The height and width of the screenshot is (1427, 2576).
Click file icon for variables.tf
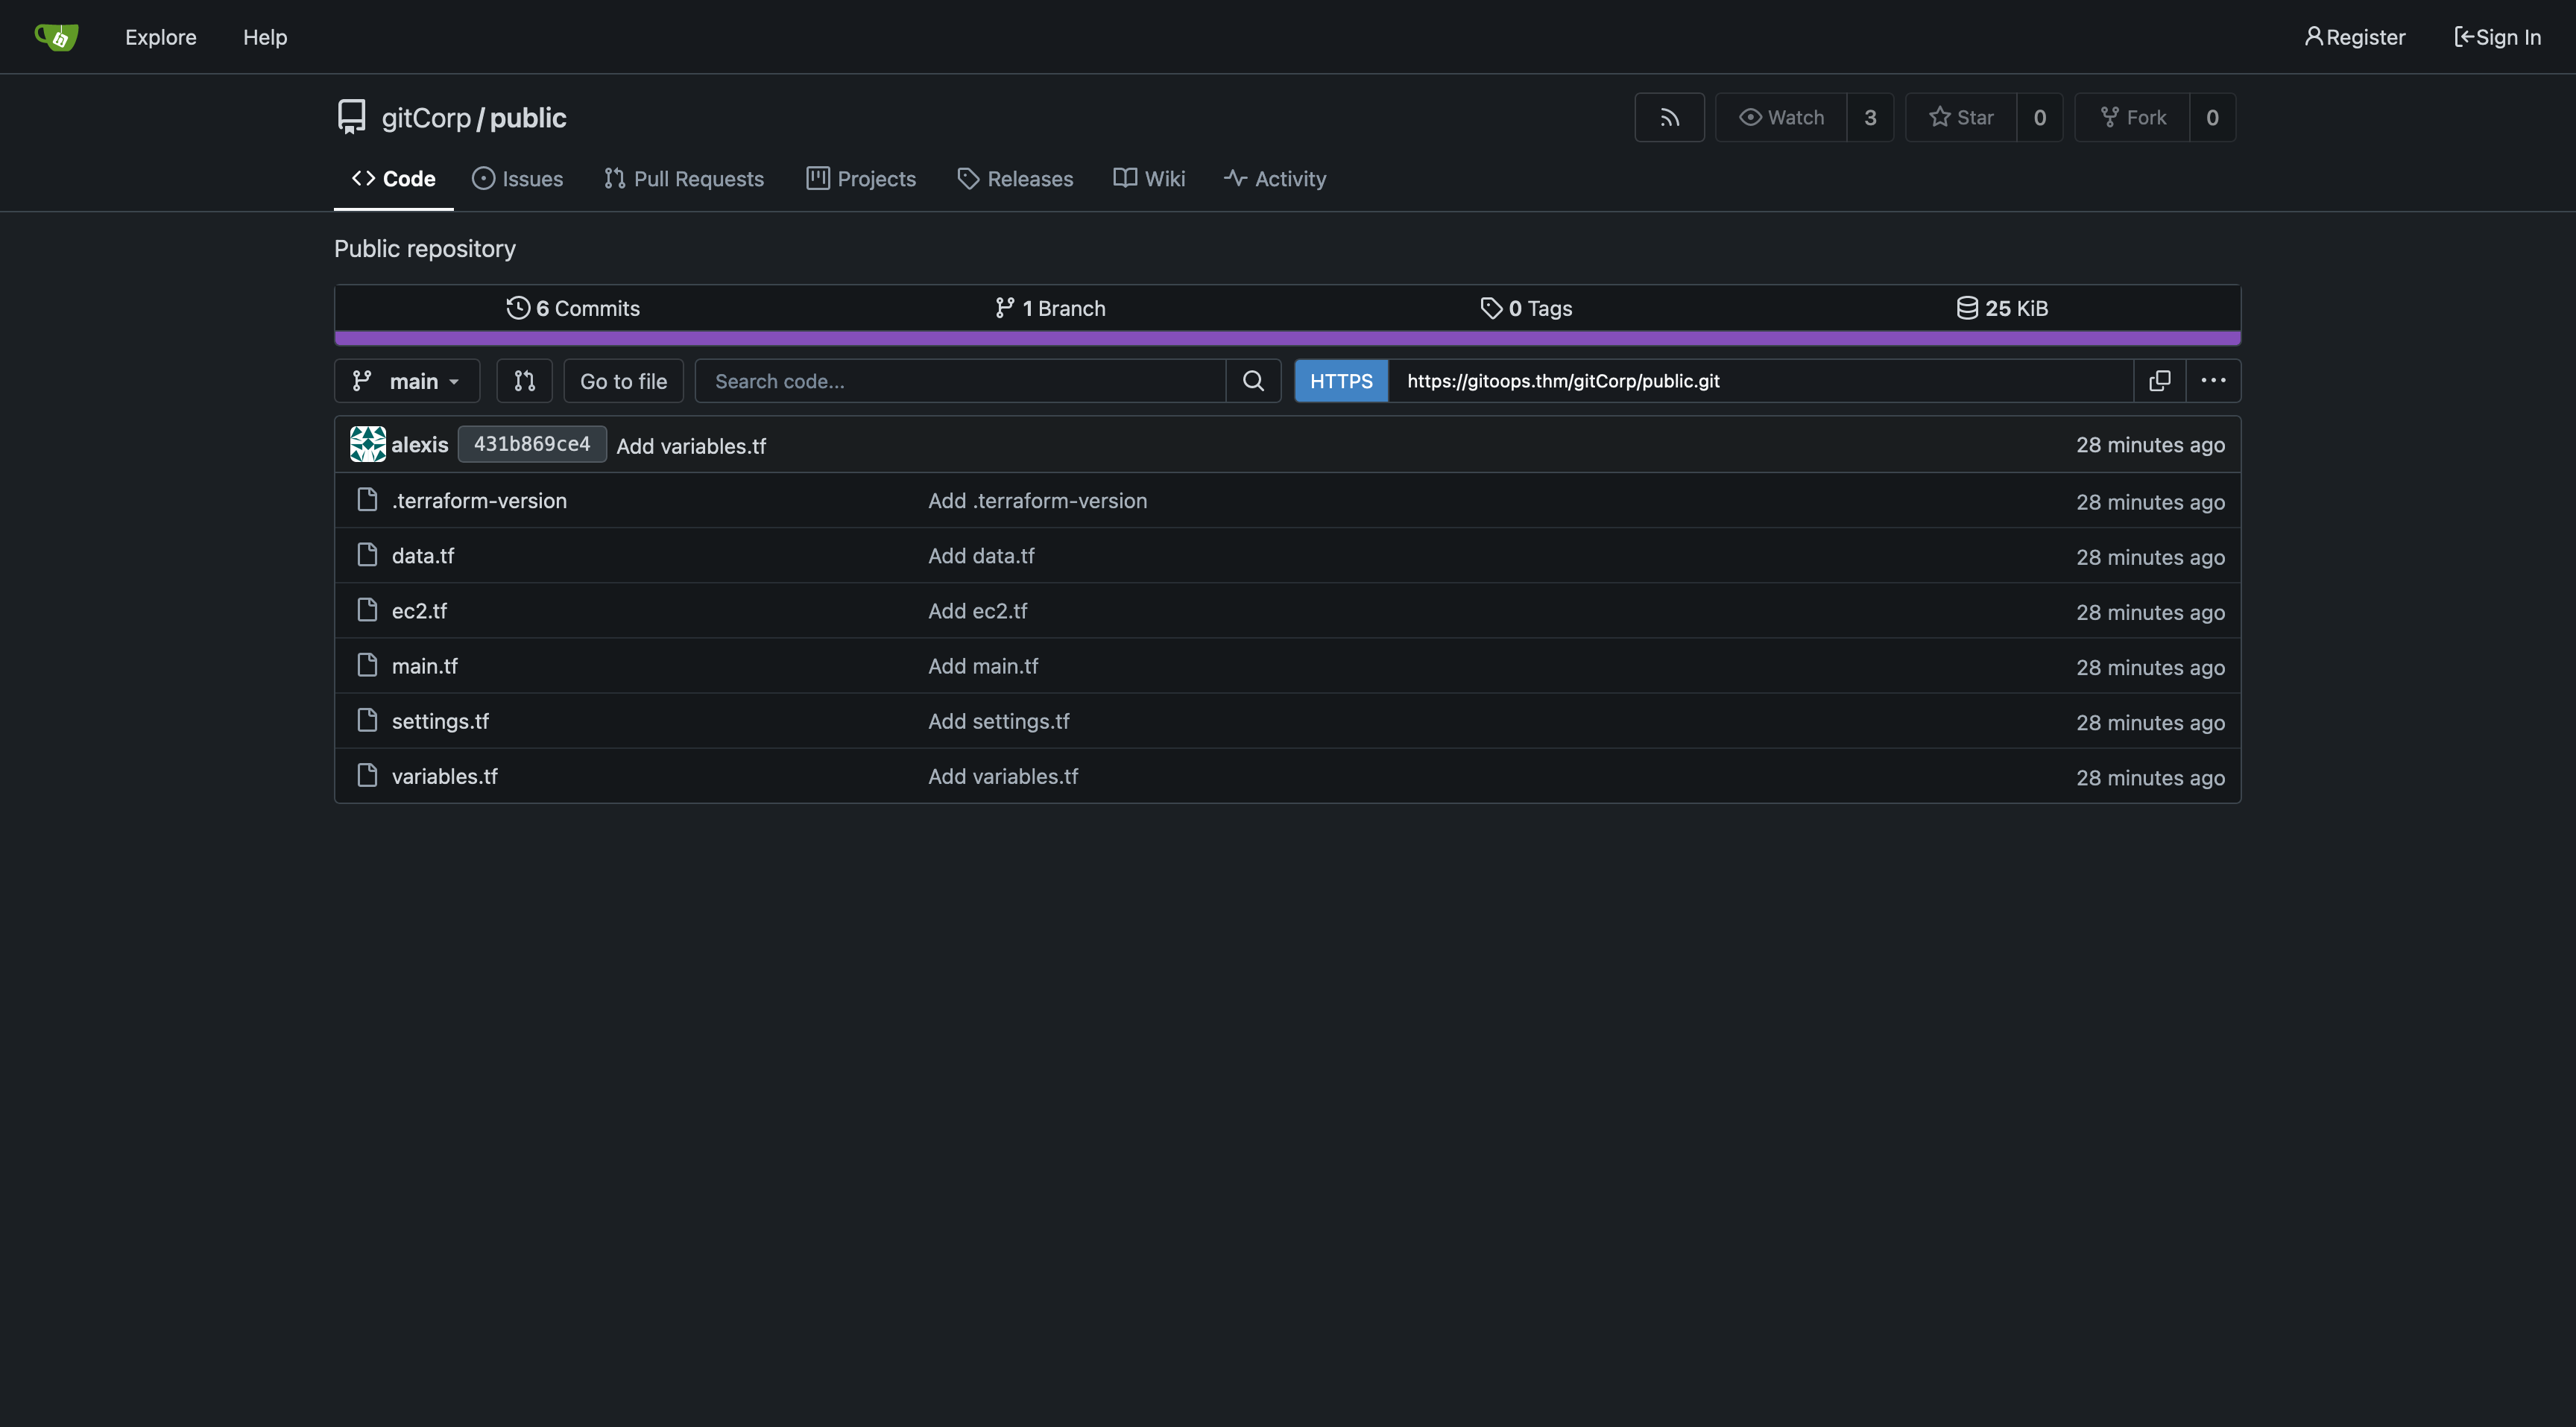coord(368,775)
